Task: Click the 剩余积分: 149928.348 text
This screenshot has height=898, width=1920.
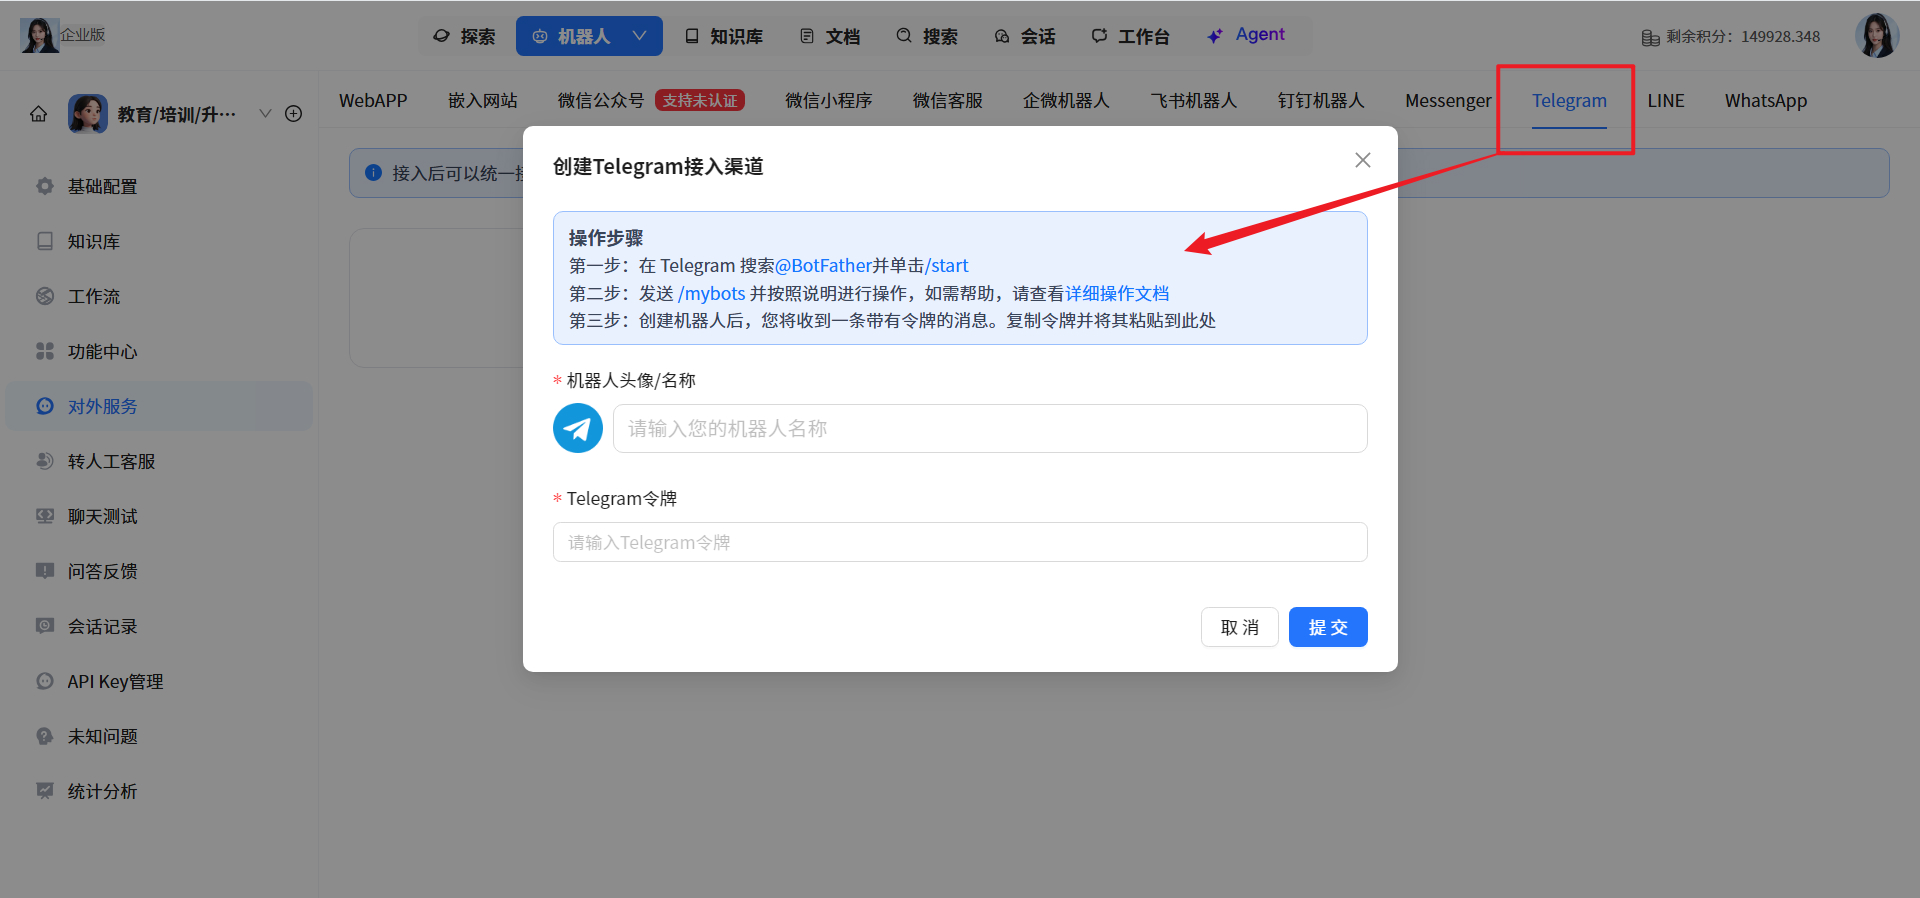Action: tap(1743, 37)
